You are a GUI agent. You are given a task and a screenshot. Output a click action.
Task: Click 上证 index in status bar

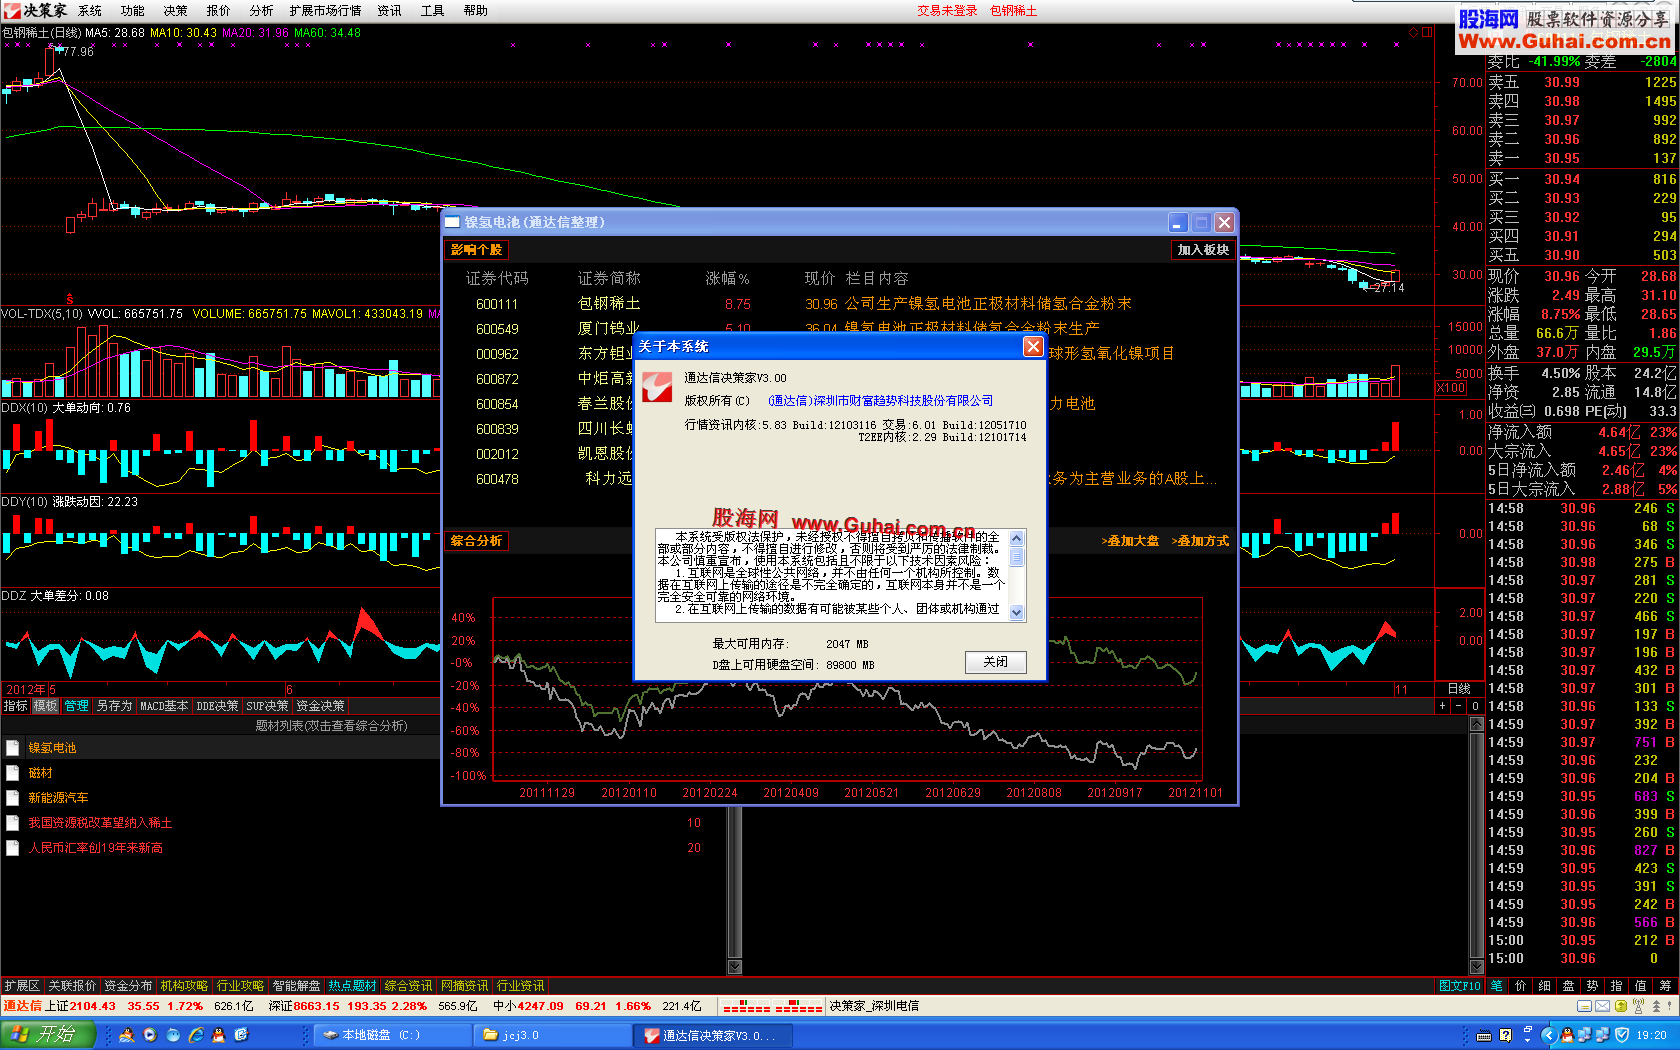(58, 1006)
